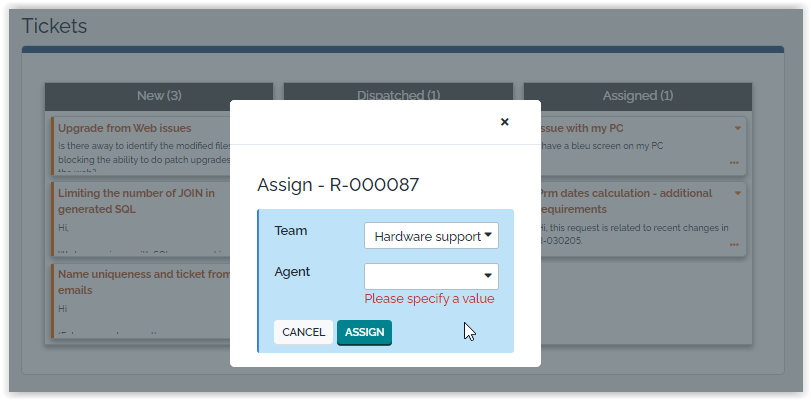Click the Cancel button
This screenshot has height=400, width=811.
(303, 332)
